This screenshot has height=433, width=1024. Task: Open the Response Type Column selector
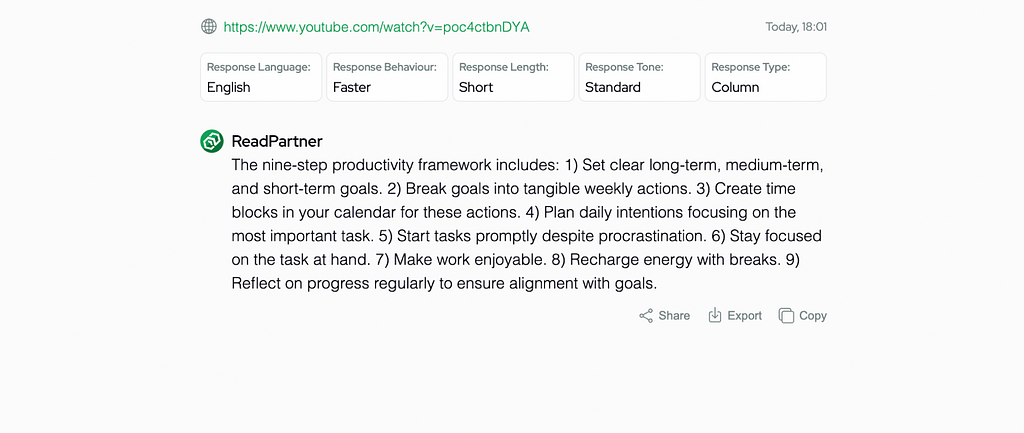click(x=765, y=77)
